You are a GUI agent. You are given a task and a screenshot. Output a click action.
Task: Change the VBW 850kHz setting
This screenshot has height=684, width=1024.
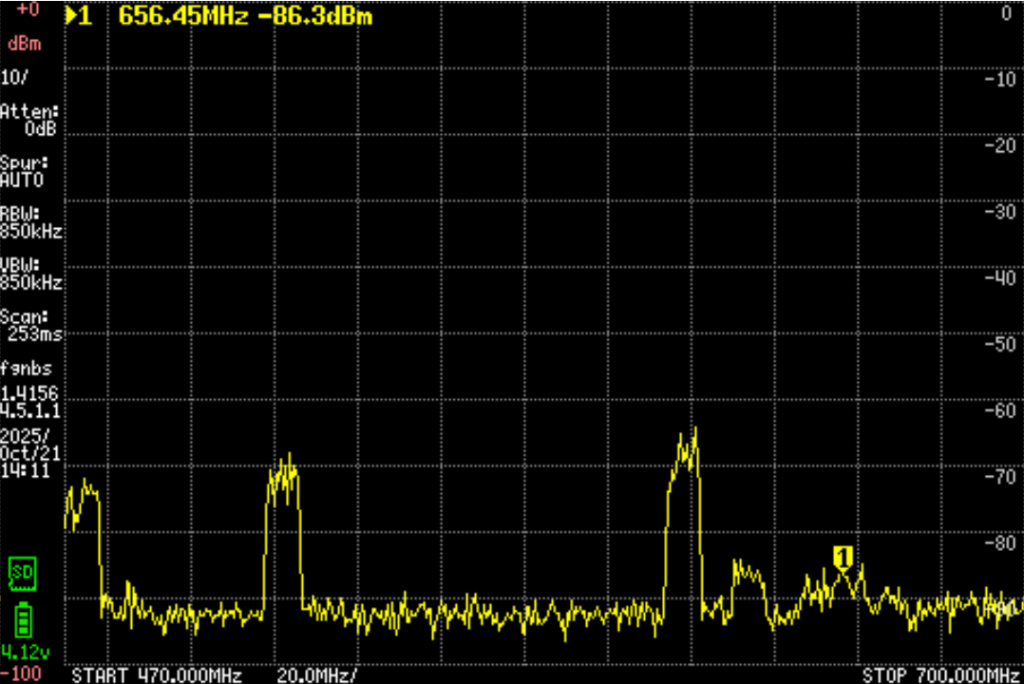(x=31, y=274)
